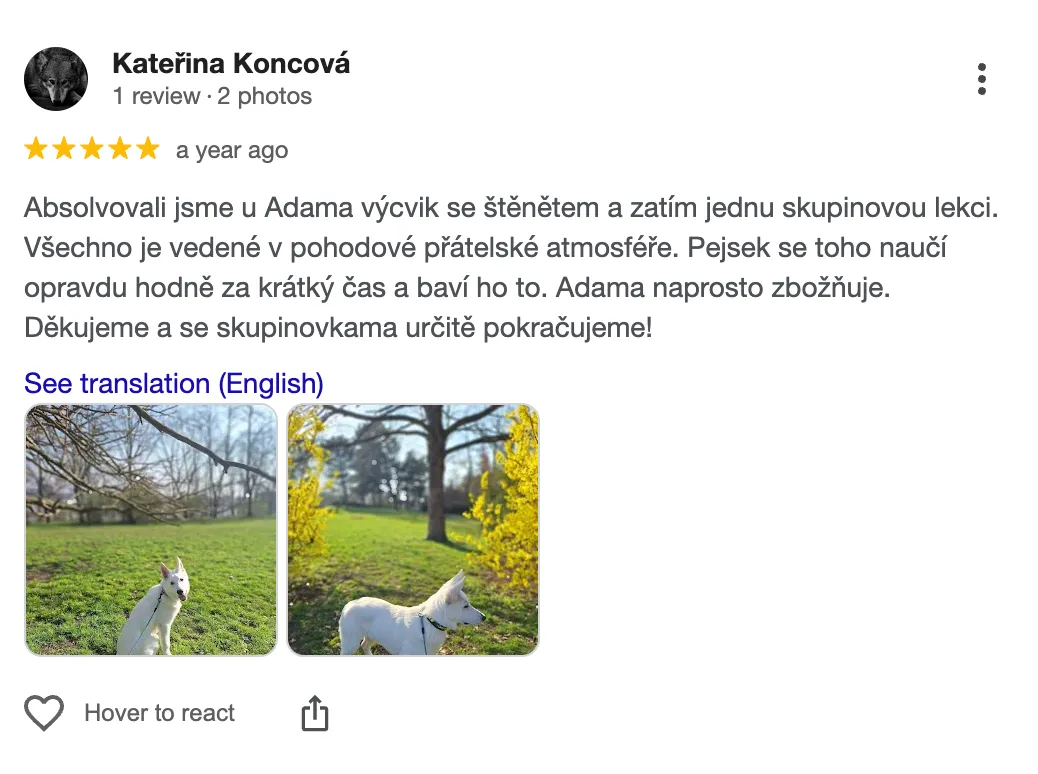Click the '1 review · 2 photos' text
The width and height of the screenshot is (1038, 774).
point(210,96)
